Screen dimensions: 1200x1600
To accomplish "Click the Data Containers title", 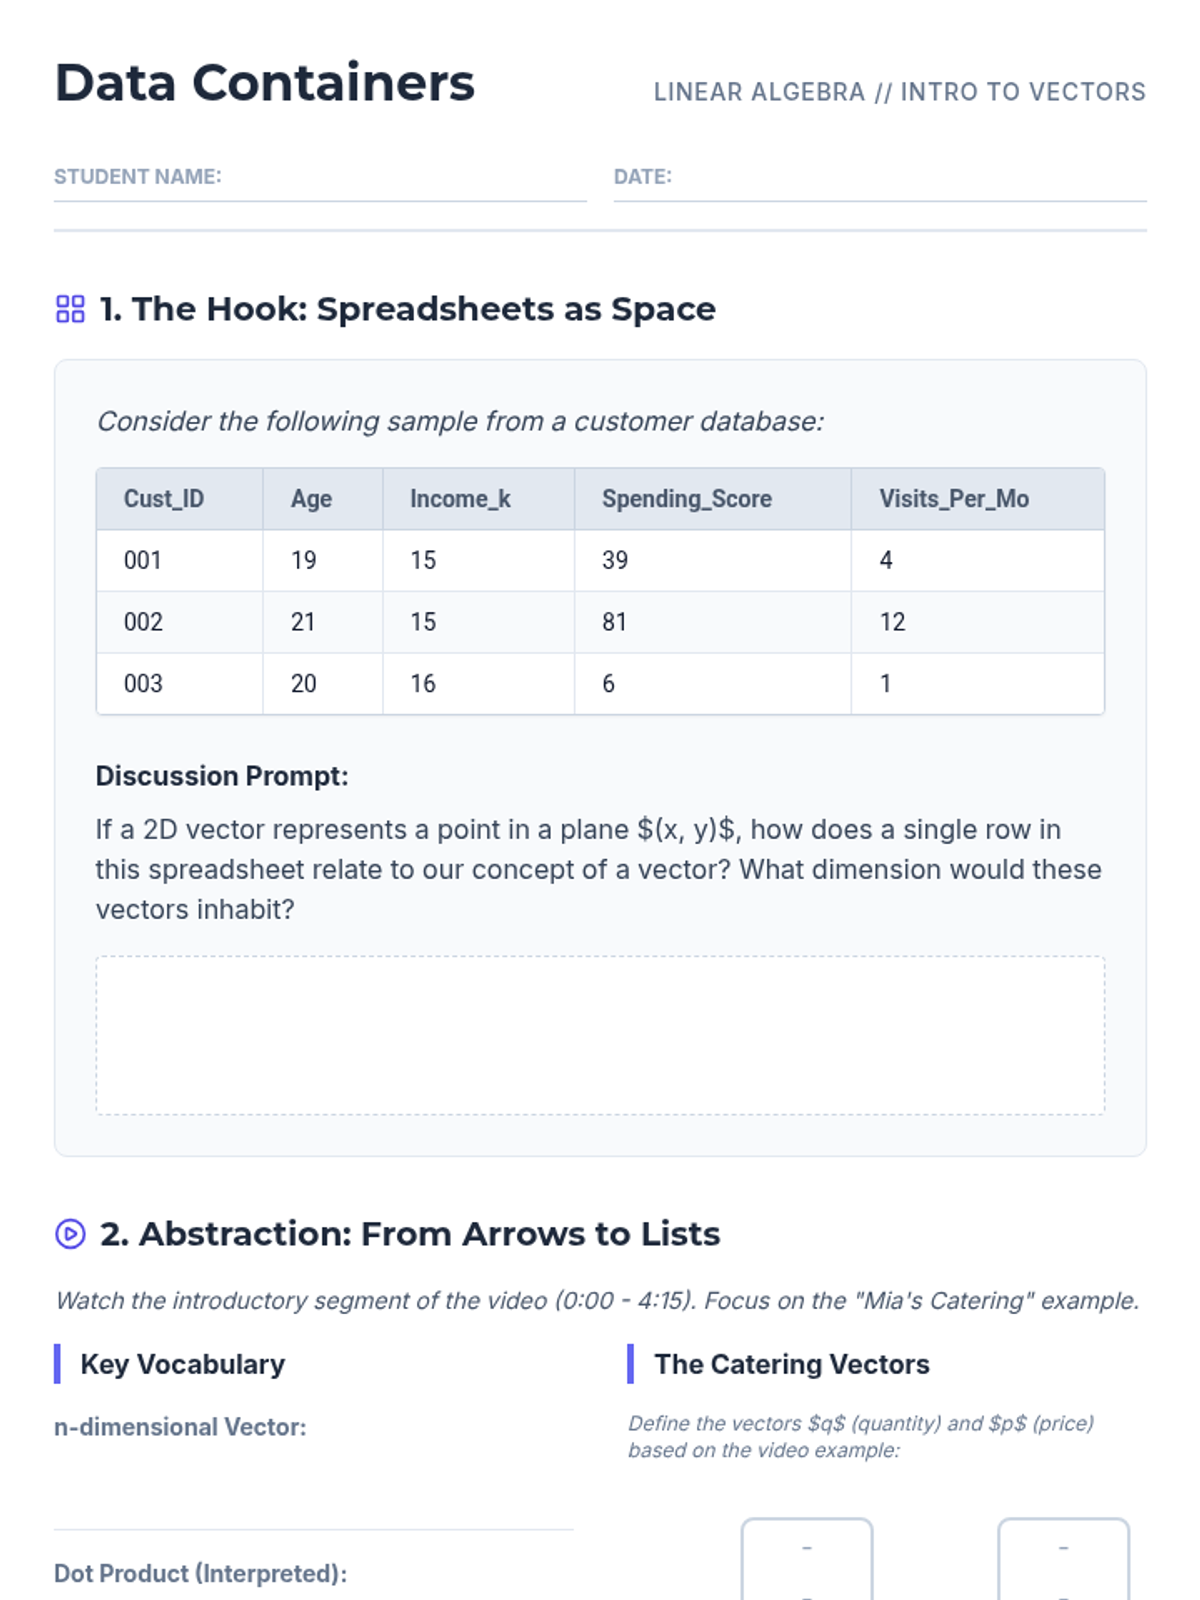I will [265, 83].
